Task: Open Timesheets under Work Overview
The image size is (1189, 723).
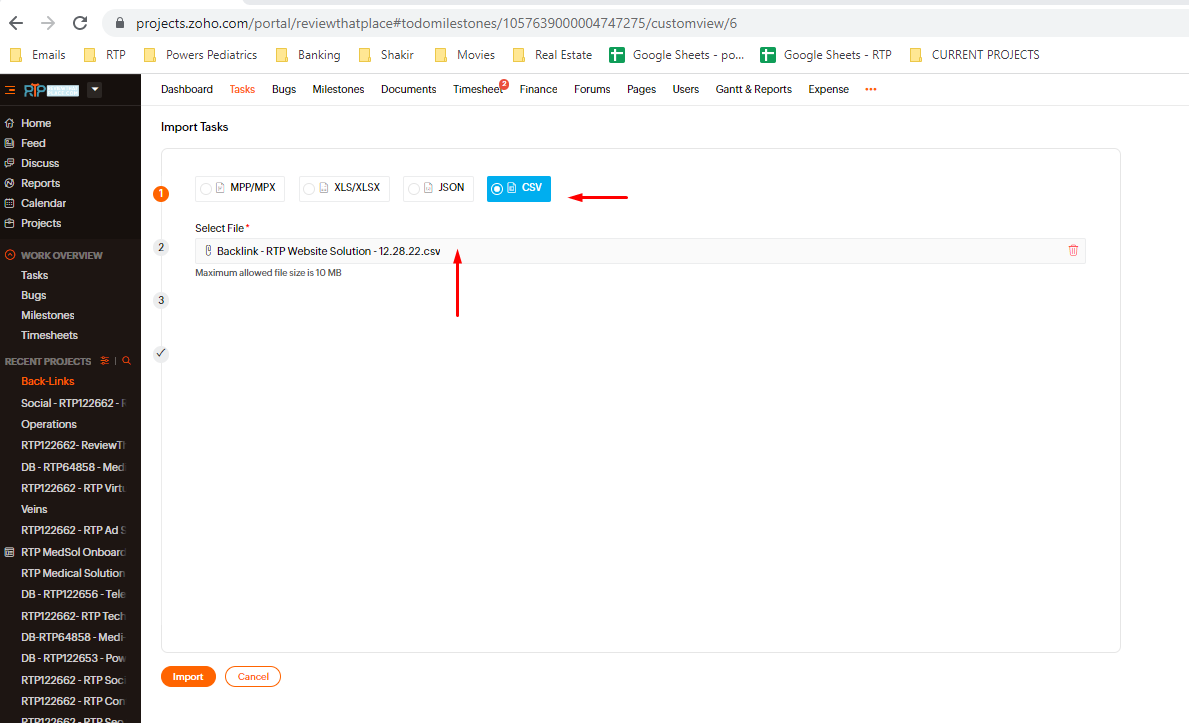Action: [x=49, y=335]
